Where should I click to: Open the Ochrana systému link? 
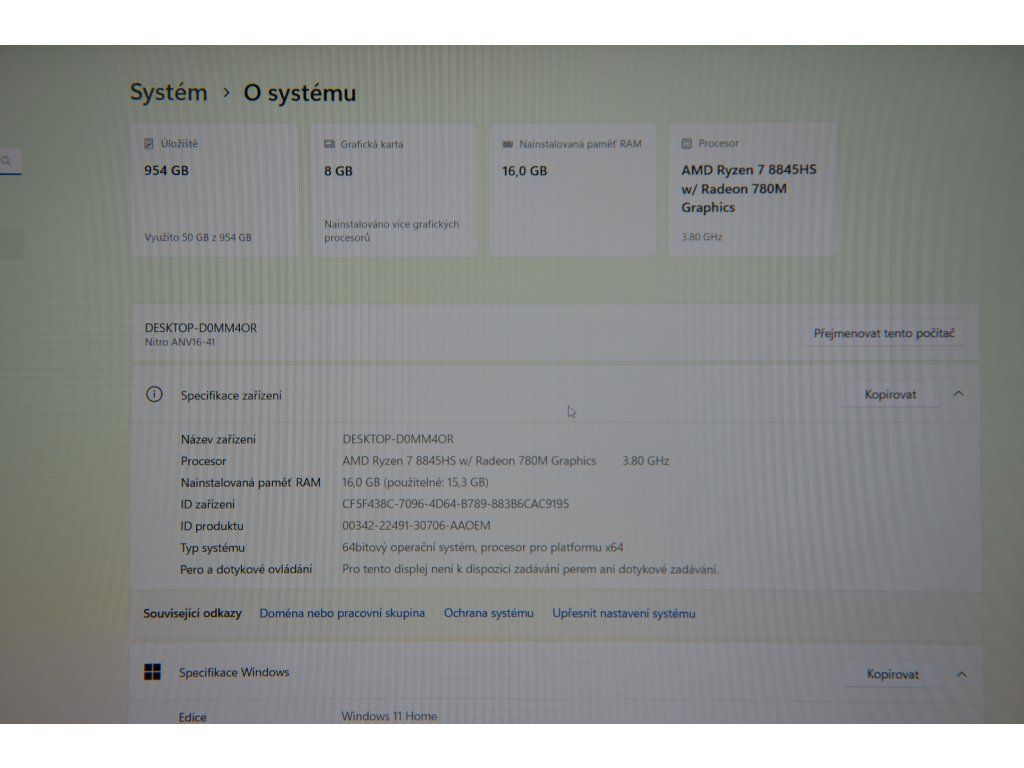point(488,613)
